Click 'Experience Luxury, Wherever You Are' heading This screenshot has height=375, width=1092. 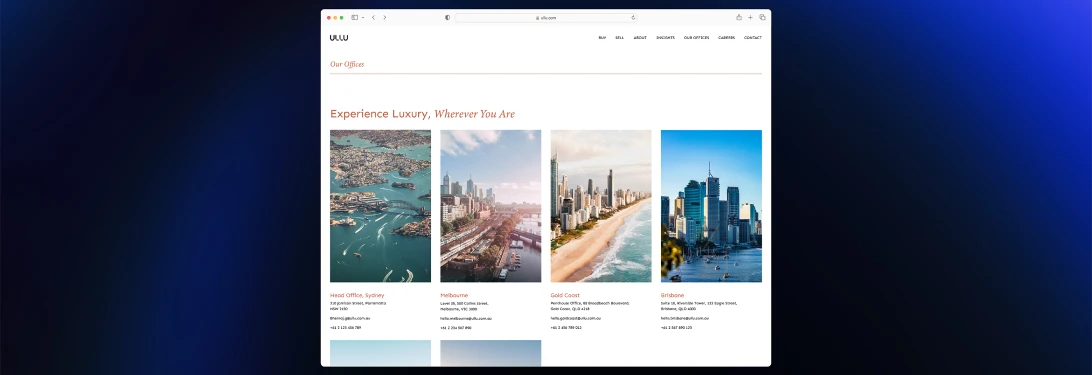coord(423,114)
